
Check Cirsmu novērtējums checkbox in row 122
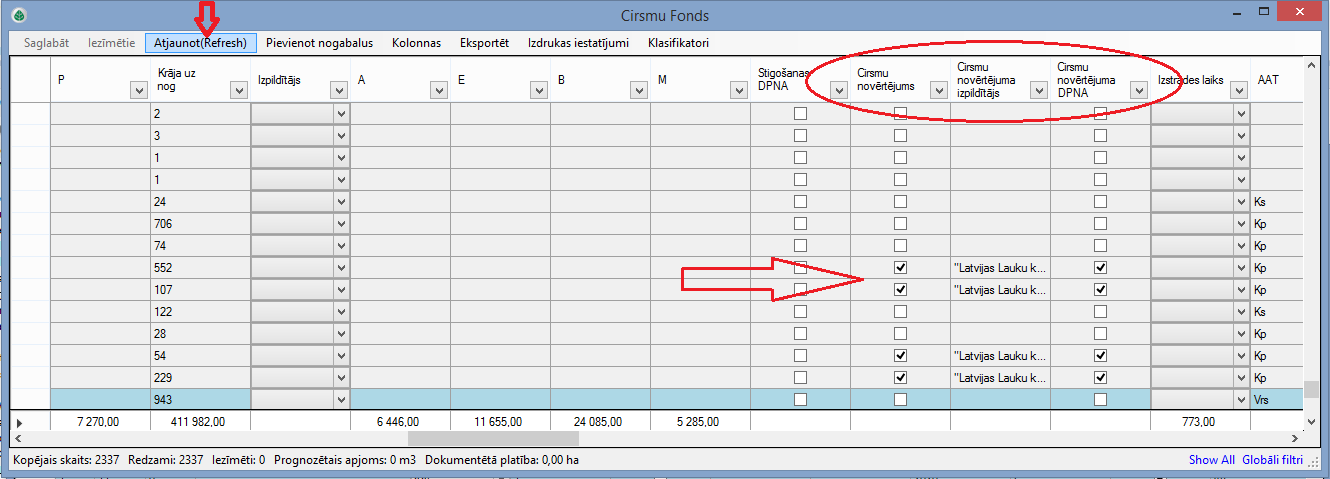[x=900, y=312]
